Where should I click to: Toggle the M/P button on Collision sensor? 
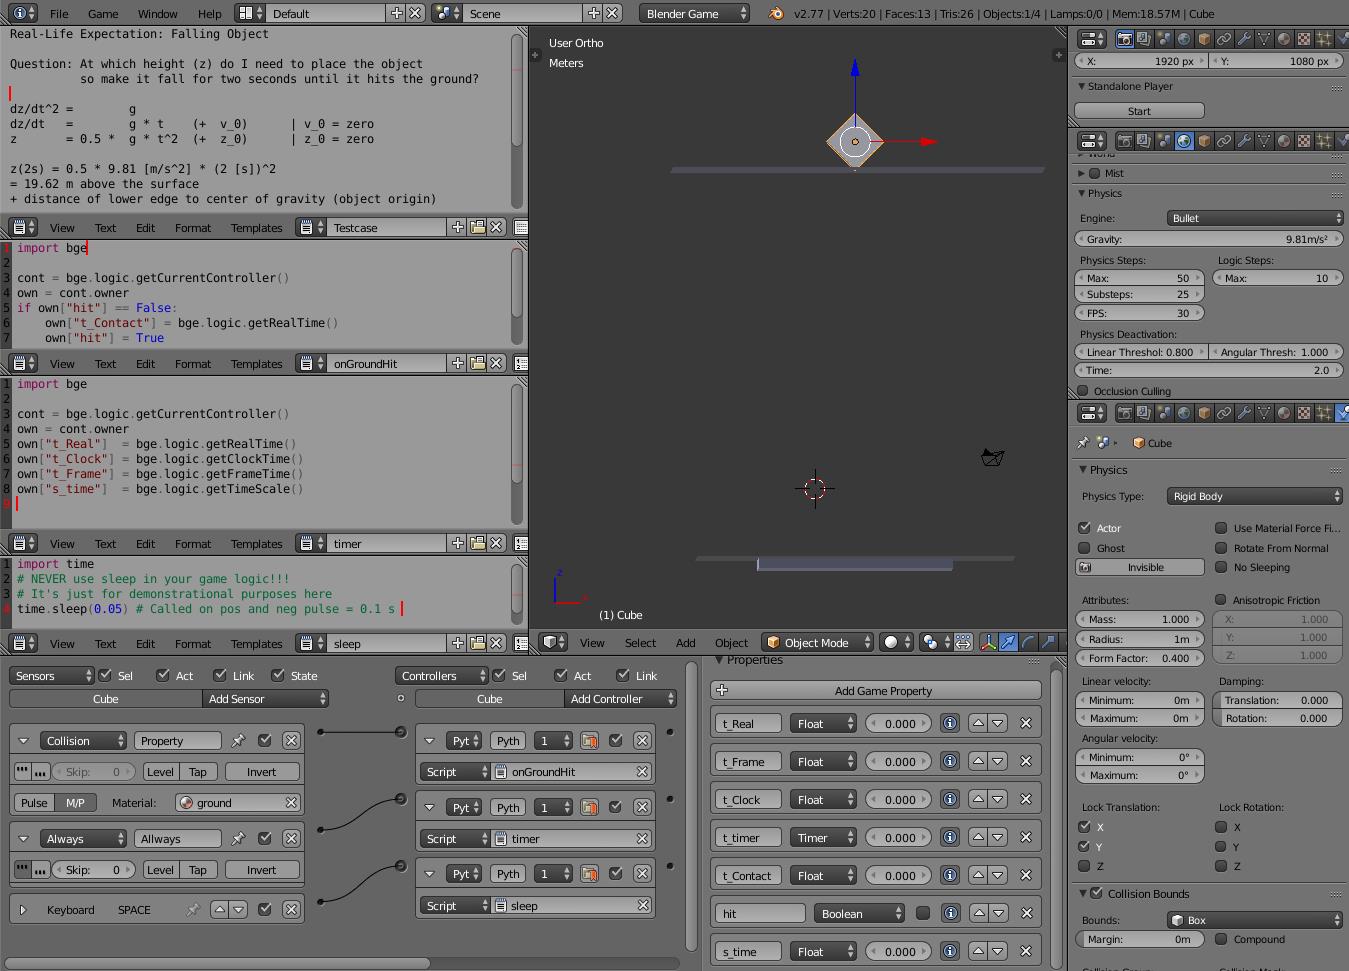pyautogui.click(x=76, y=802)
